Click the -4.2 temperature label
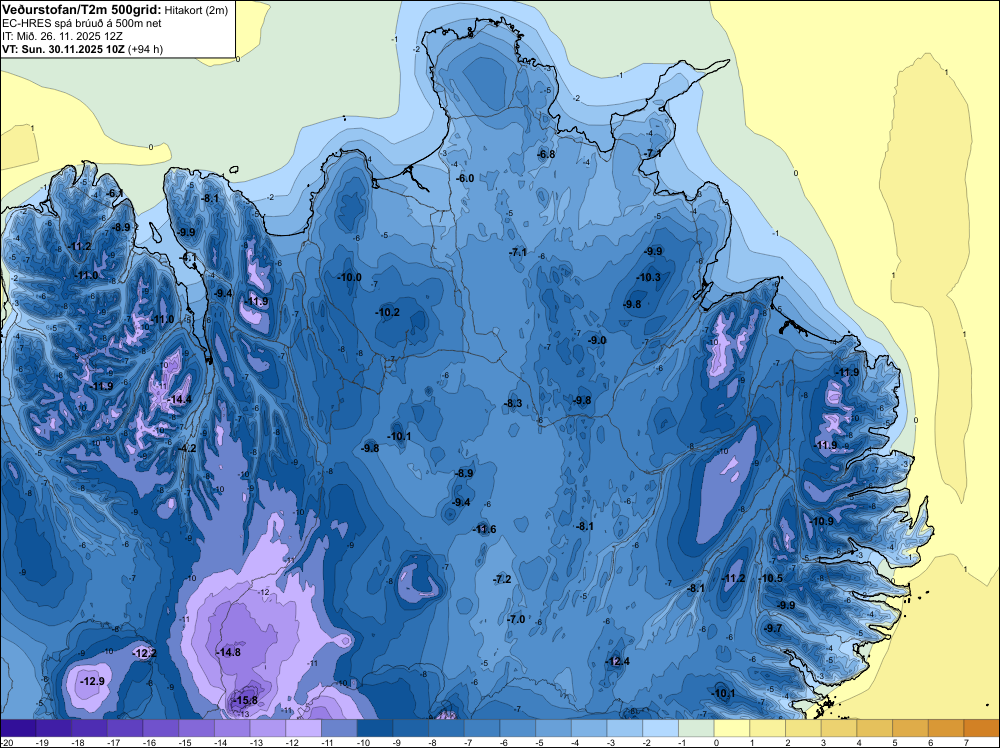1000x748 pixels. pyautogui.click(x=188, y=448)
